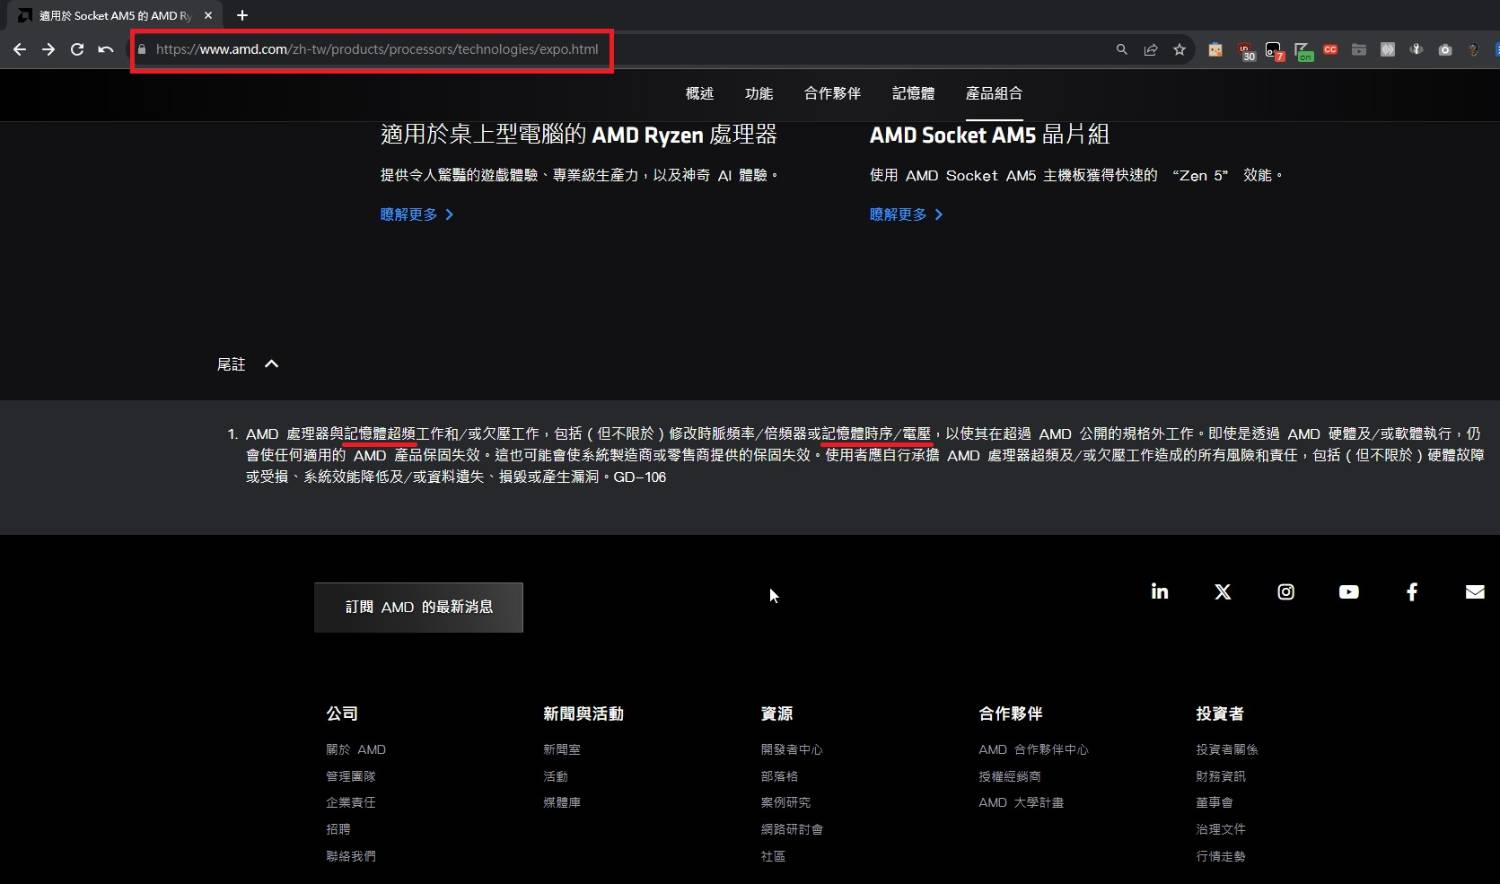Open 企業責任 footer link
This screenshot has width=1500, height=884.
click(351, 802)
